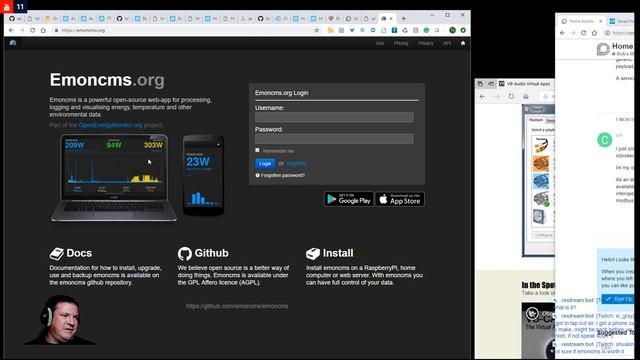Click the set-tabs-aside icon in Edge window
Screen dimensions: 640x360
491,84
